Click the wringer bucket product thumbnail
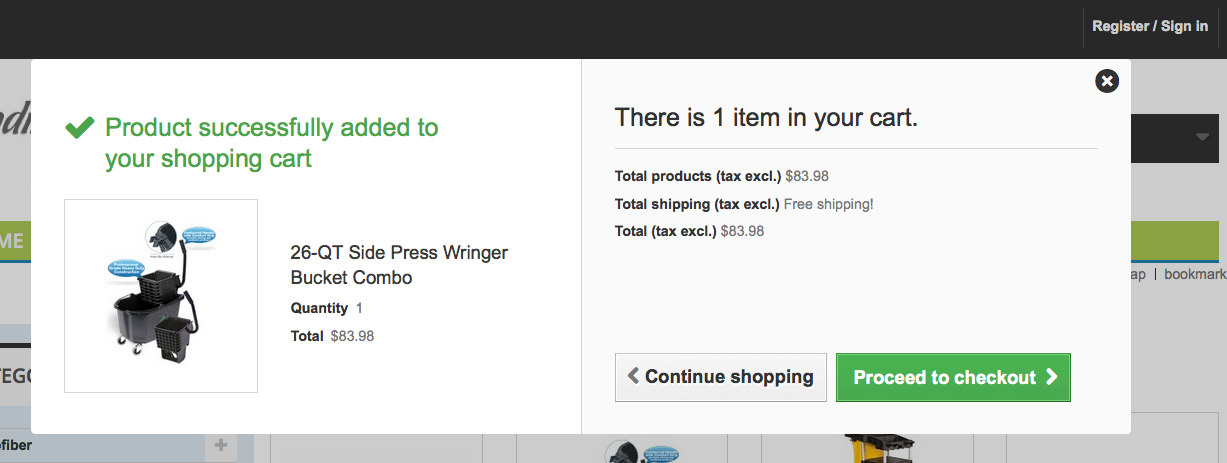Image resolution: width=1227 pixels, height=463 pixels. click(x=161, y=296)
